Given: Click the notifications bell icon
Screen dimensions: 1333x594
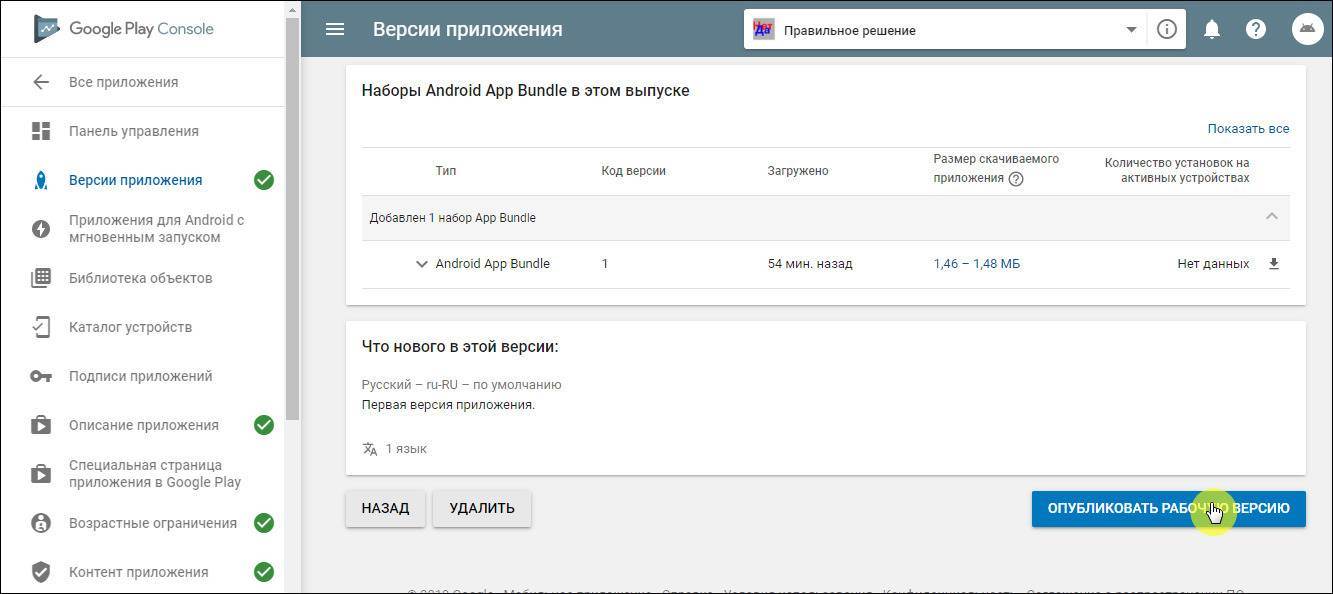Looking at the screenshot, I should [1211, 29].
